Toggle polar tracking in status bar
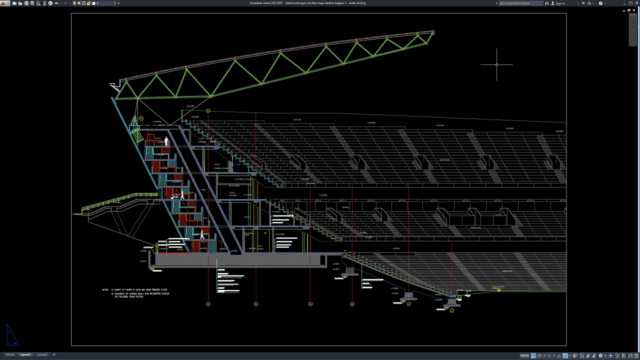The image size is (640, 360). click(539, 356)
